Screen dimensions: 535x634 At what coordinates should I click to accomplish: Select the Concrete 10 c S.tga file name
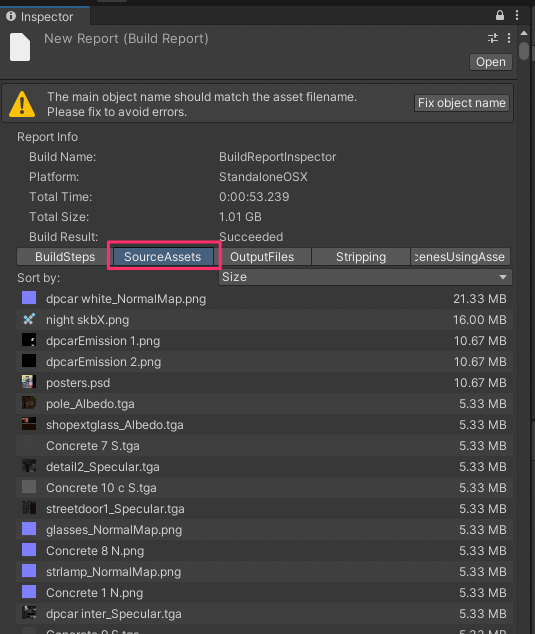pyautogui.click(x=101, y=488)
